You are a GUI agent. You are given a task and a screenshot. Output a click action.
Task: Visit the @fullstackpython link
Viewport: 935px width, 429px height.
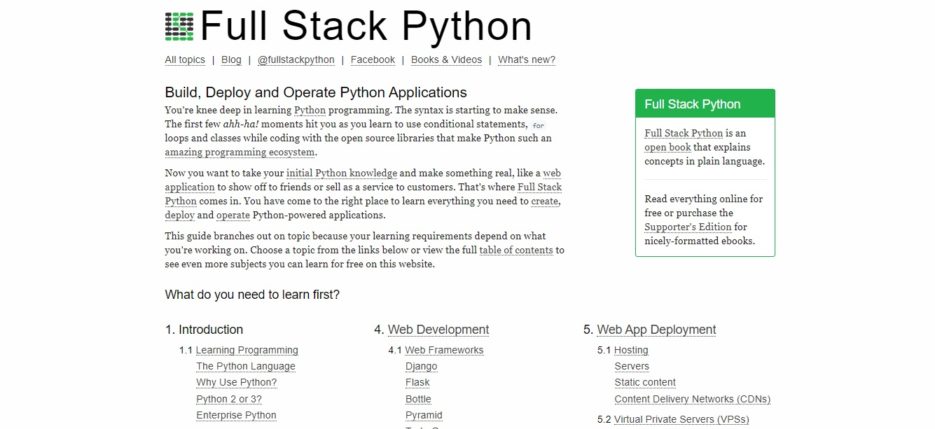(x=296, y=60)
